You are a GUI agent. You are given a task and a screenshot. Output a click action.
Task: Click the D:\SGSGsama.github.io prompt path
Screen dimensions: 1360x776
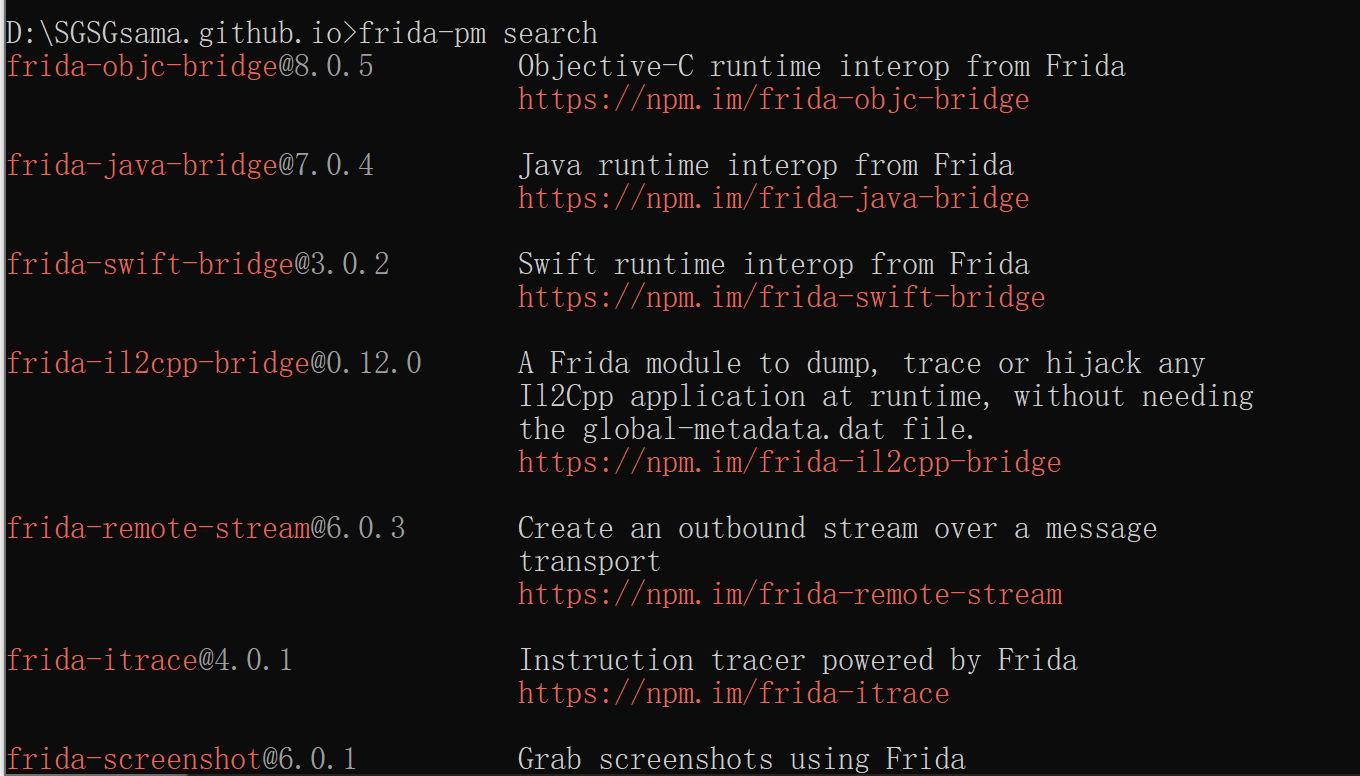(175, 34)
